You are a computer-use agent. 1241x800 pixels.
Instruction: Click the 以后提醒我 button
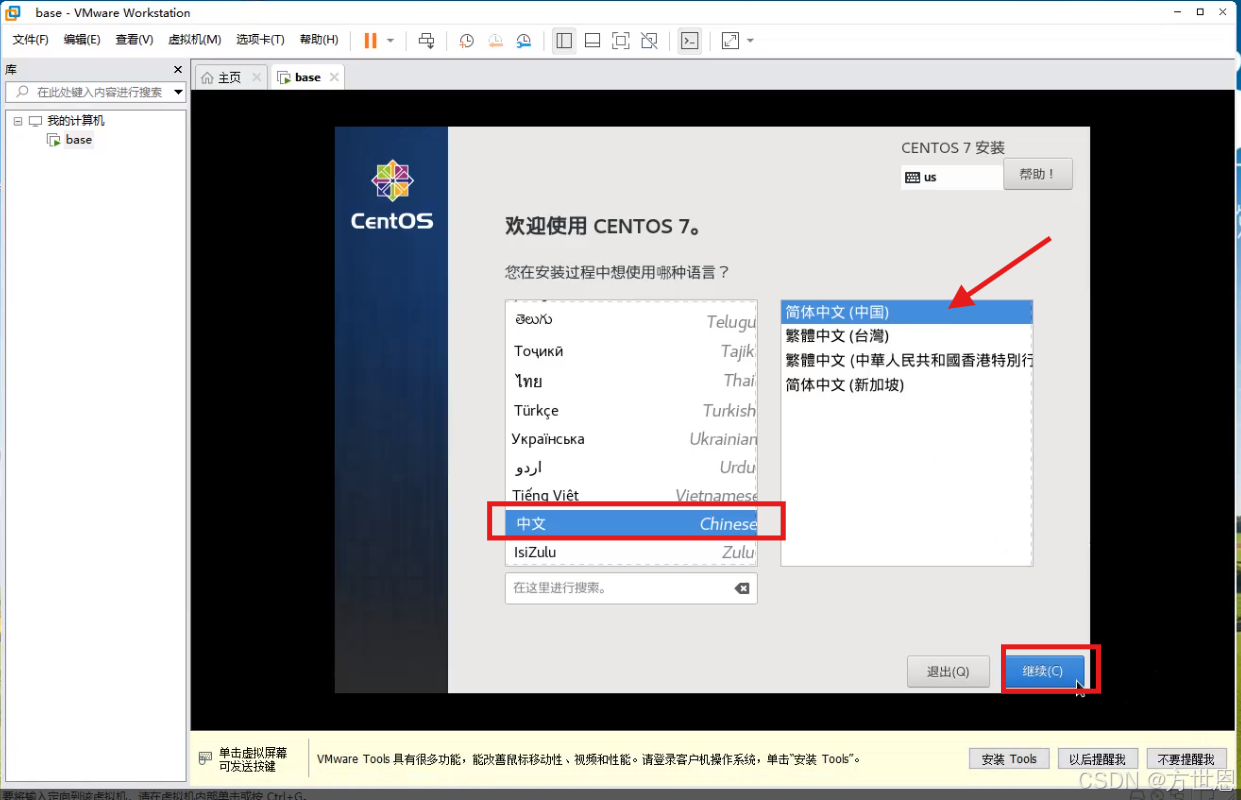[x=1097, y=759]
